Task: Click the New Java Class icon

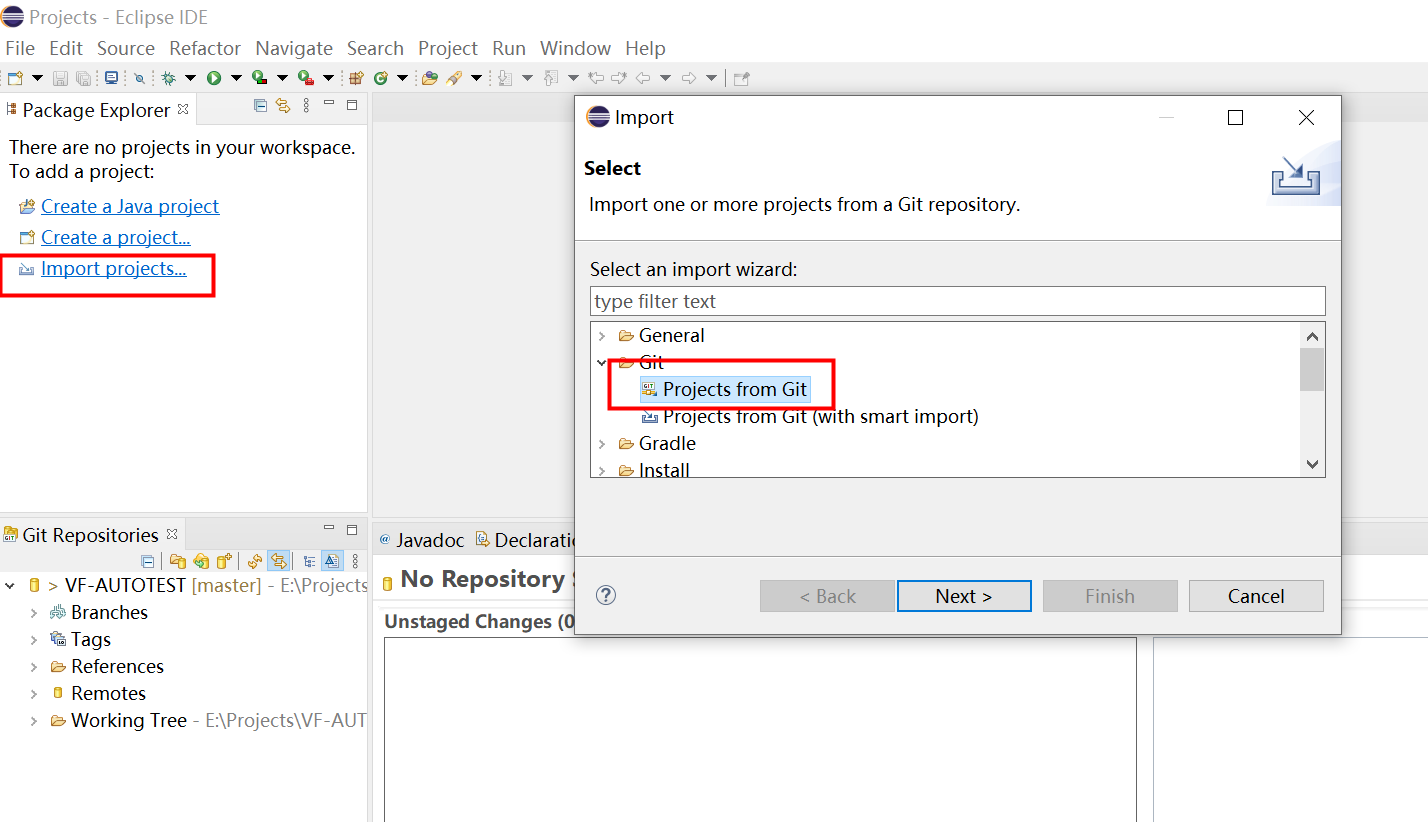Action: tap(380, 78)
